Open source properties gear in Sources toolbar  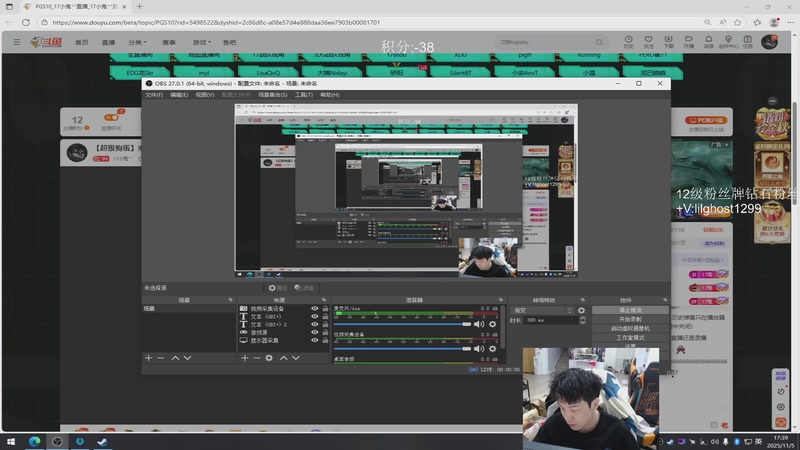point(269,358)
